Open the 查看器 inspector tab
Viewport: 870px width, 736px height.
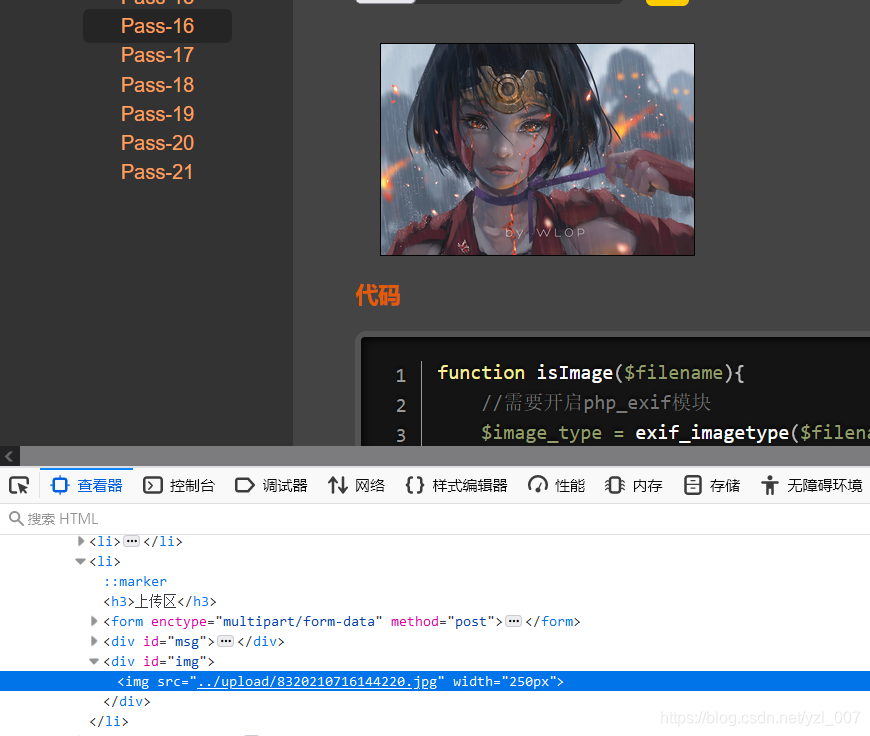pyautogui.click(x=86, y=486)
